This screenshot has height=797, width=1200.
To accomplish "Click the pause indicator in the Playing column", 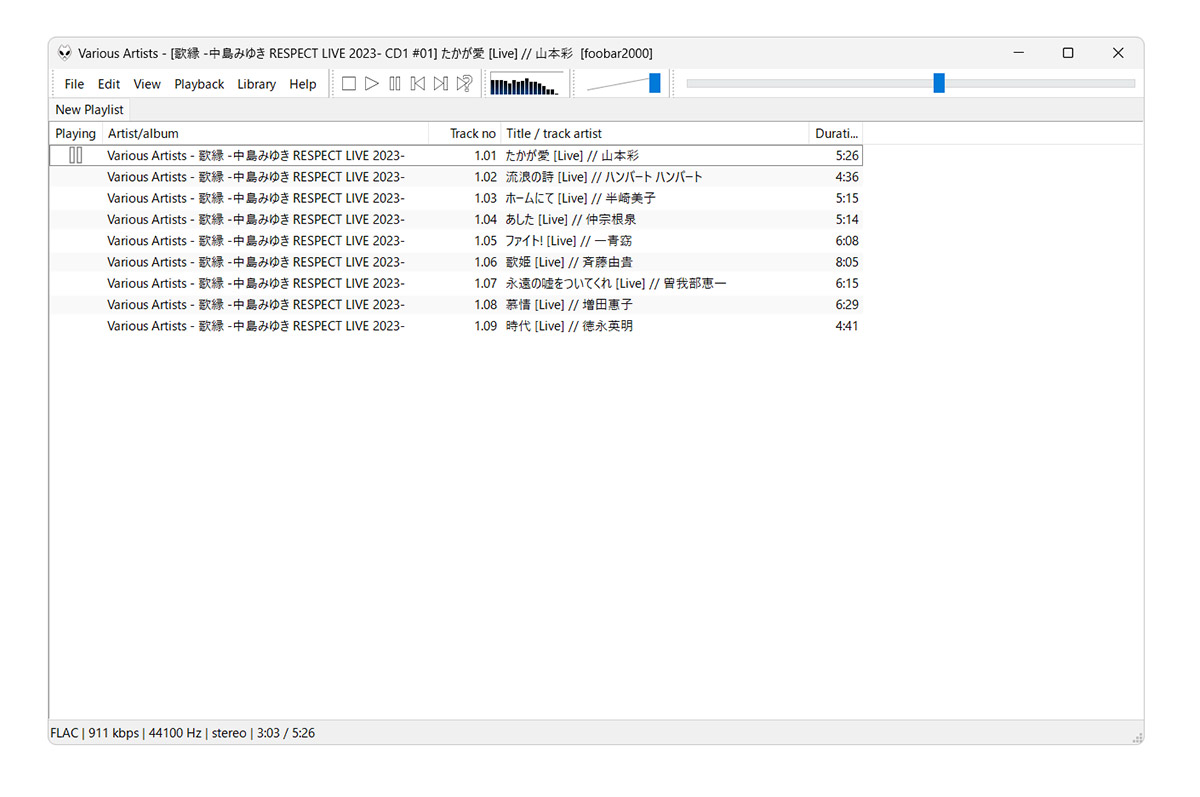I will [76, 155].
